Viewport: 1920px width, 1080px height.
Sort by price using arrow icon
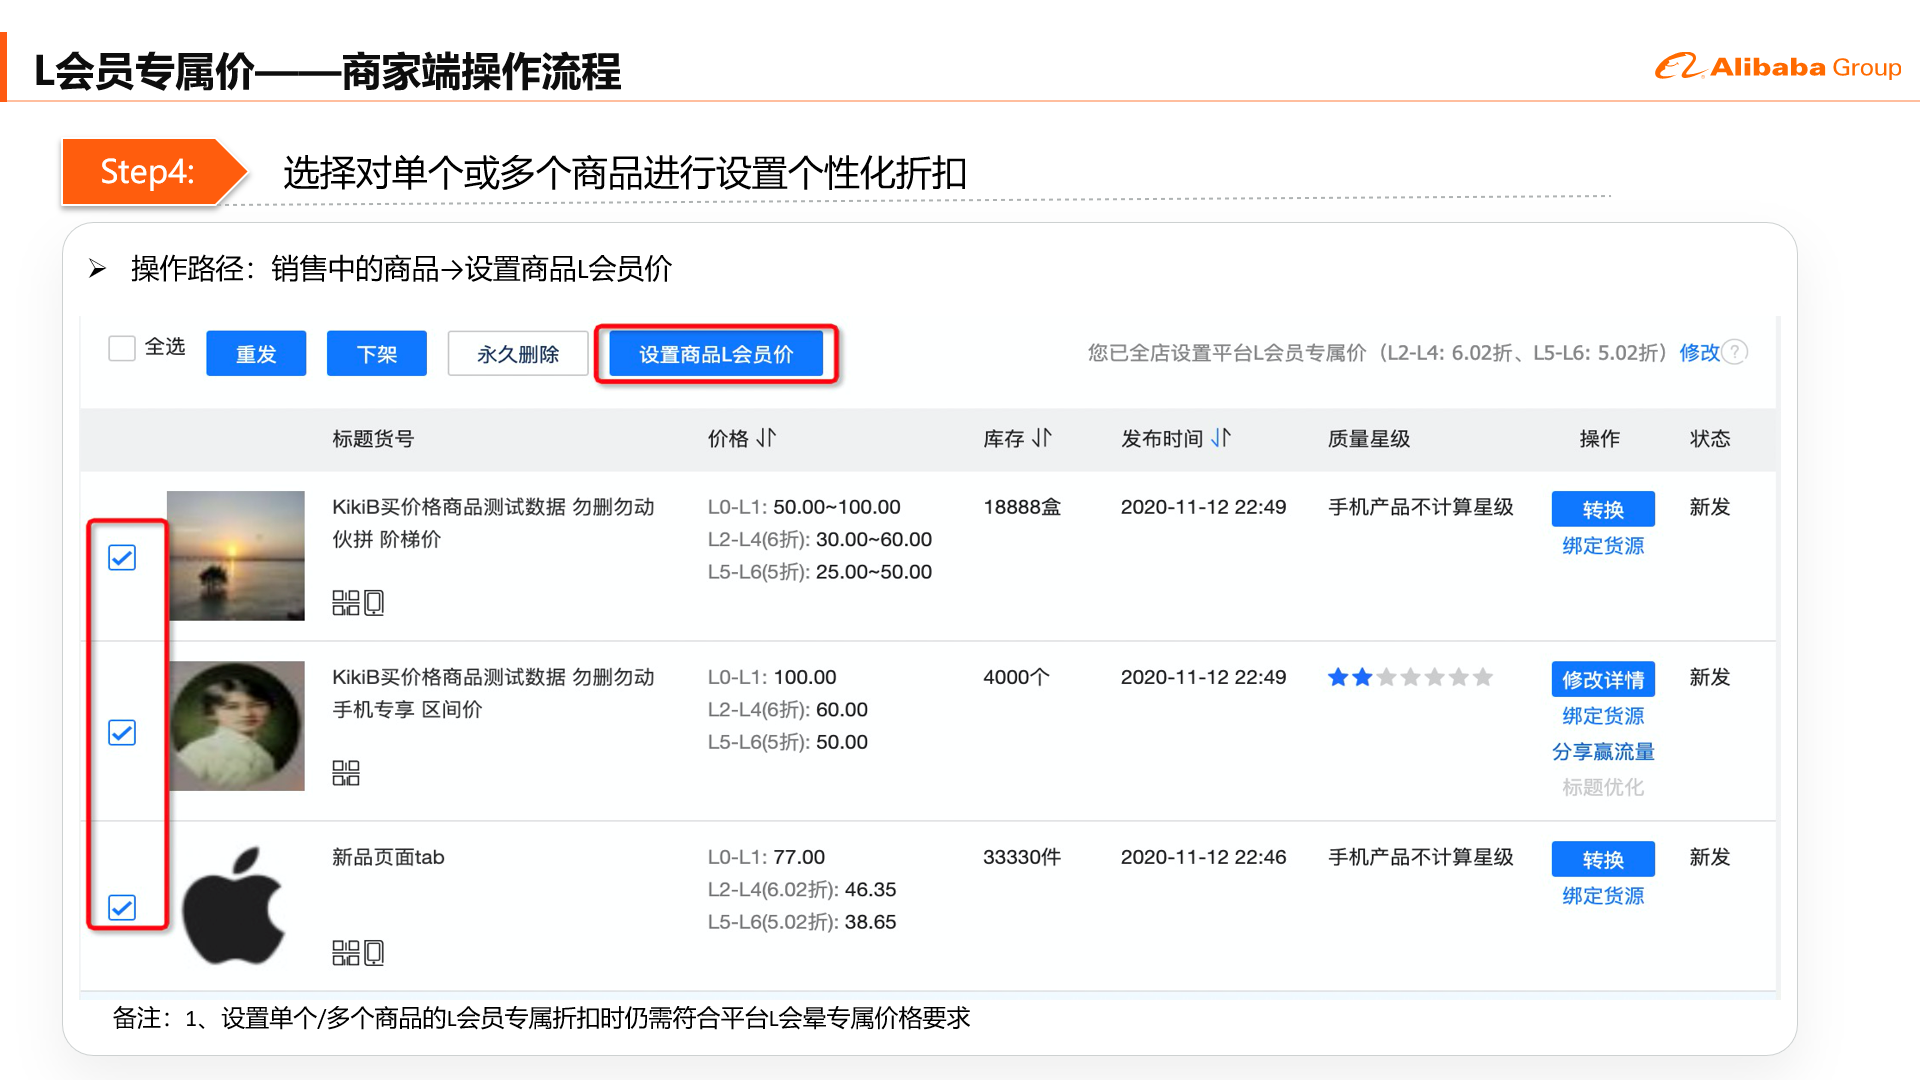[x=766, y=438]
